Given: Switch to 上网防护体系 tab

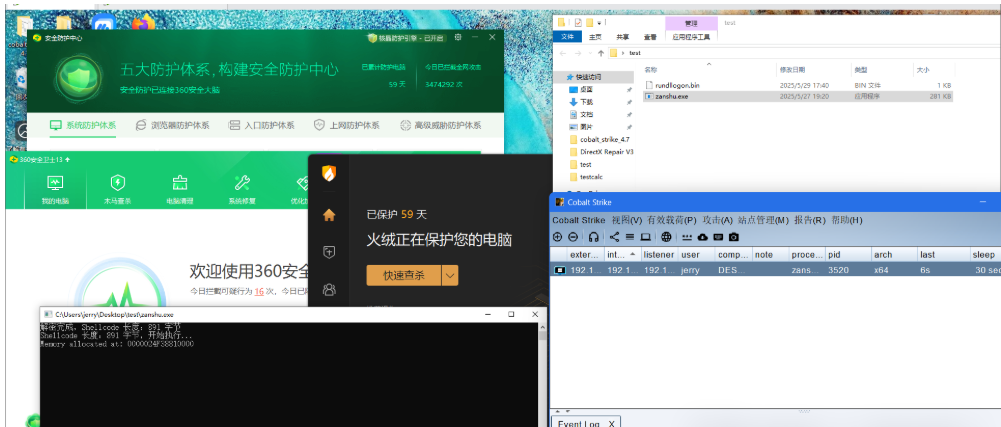Looking at the screenshot, I should pyautogui.click(x=347, y=125).
